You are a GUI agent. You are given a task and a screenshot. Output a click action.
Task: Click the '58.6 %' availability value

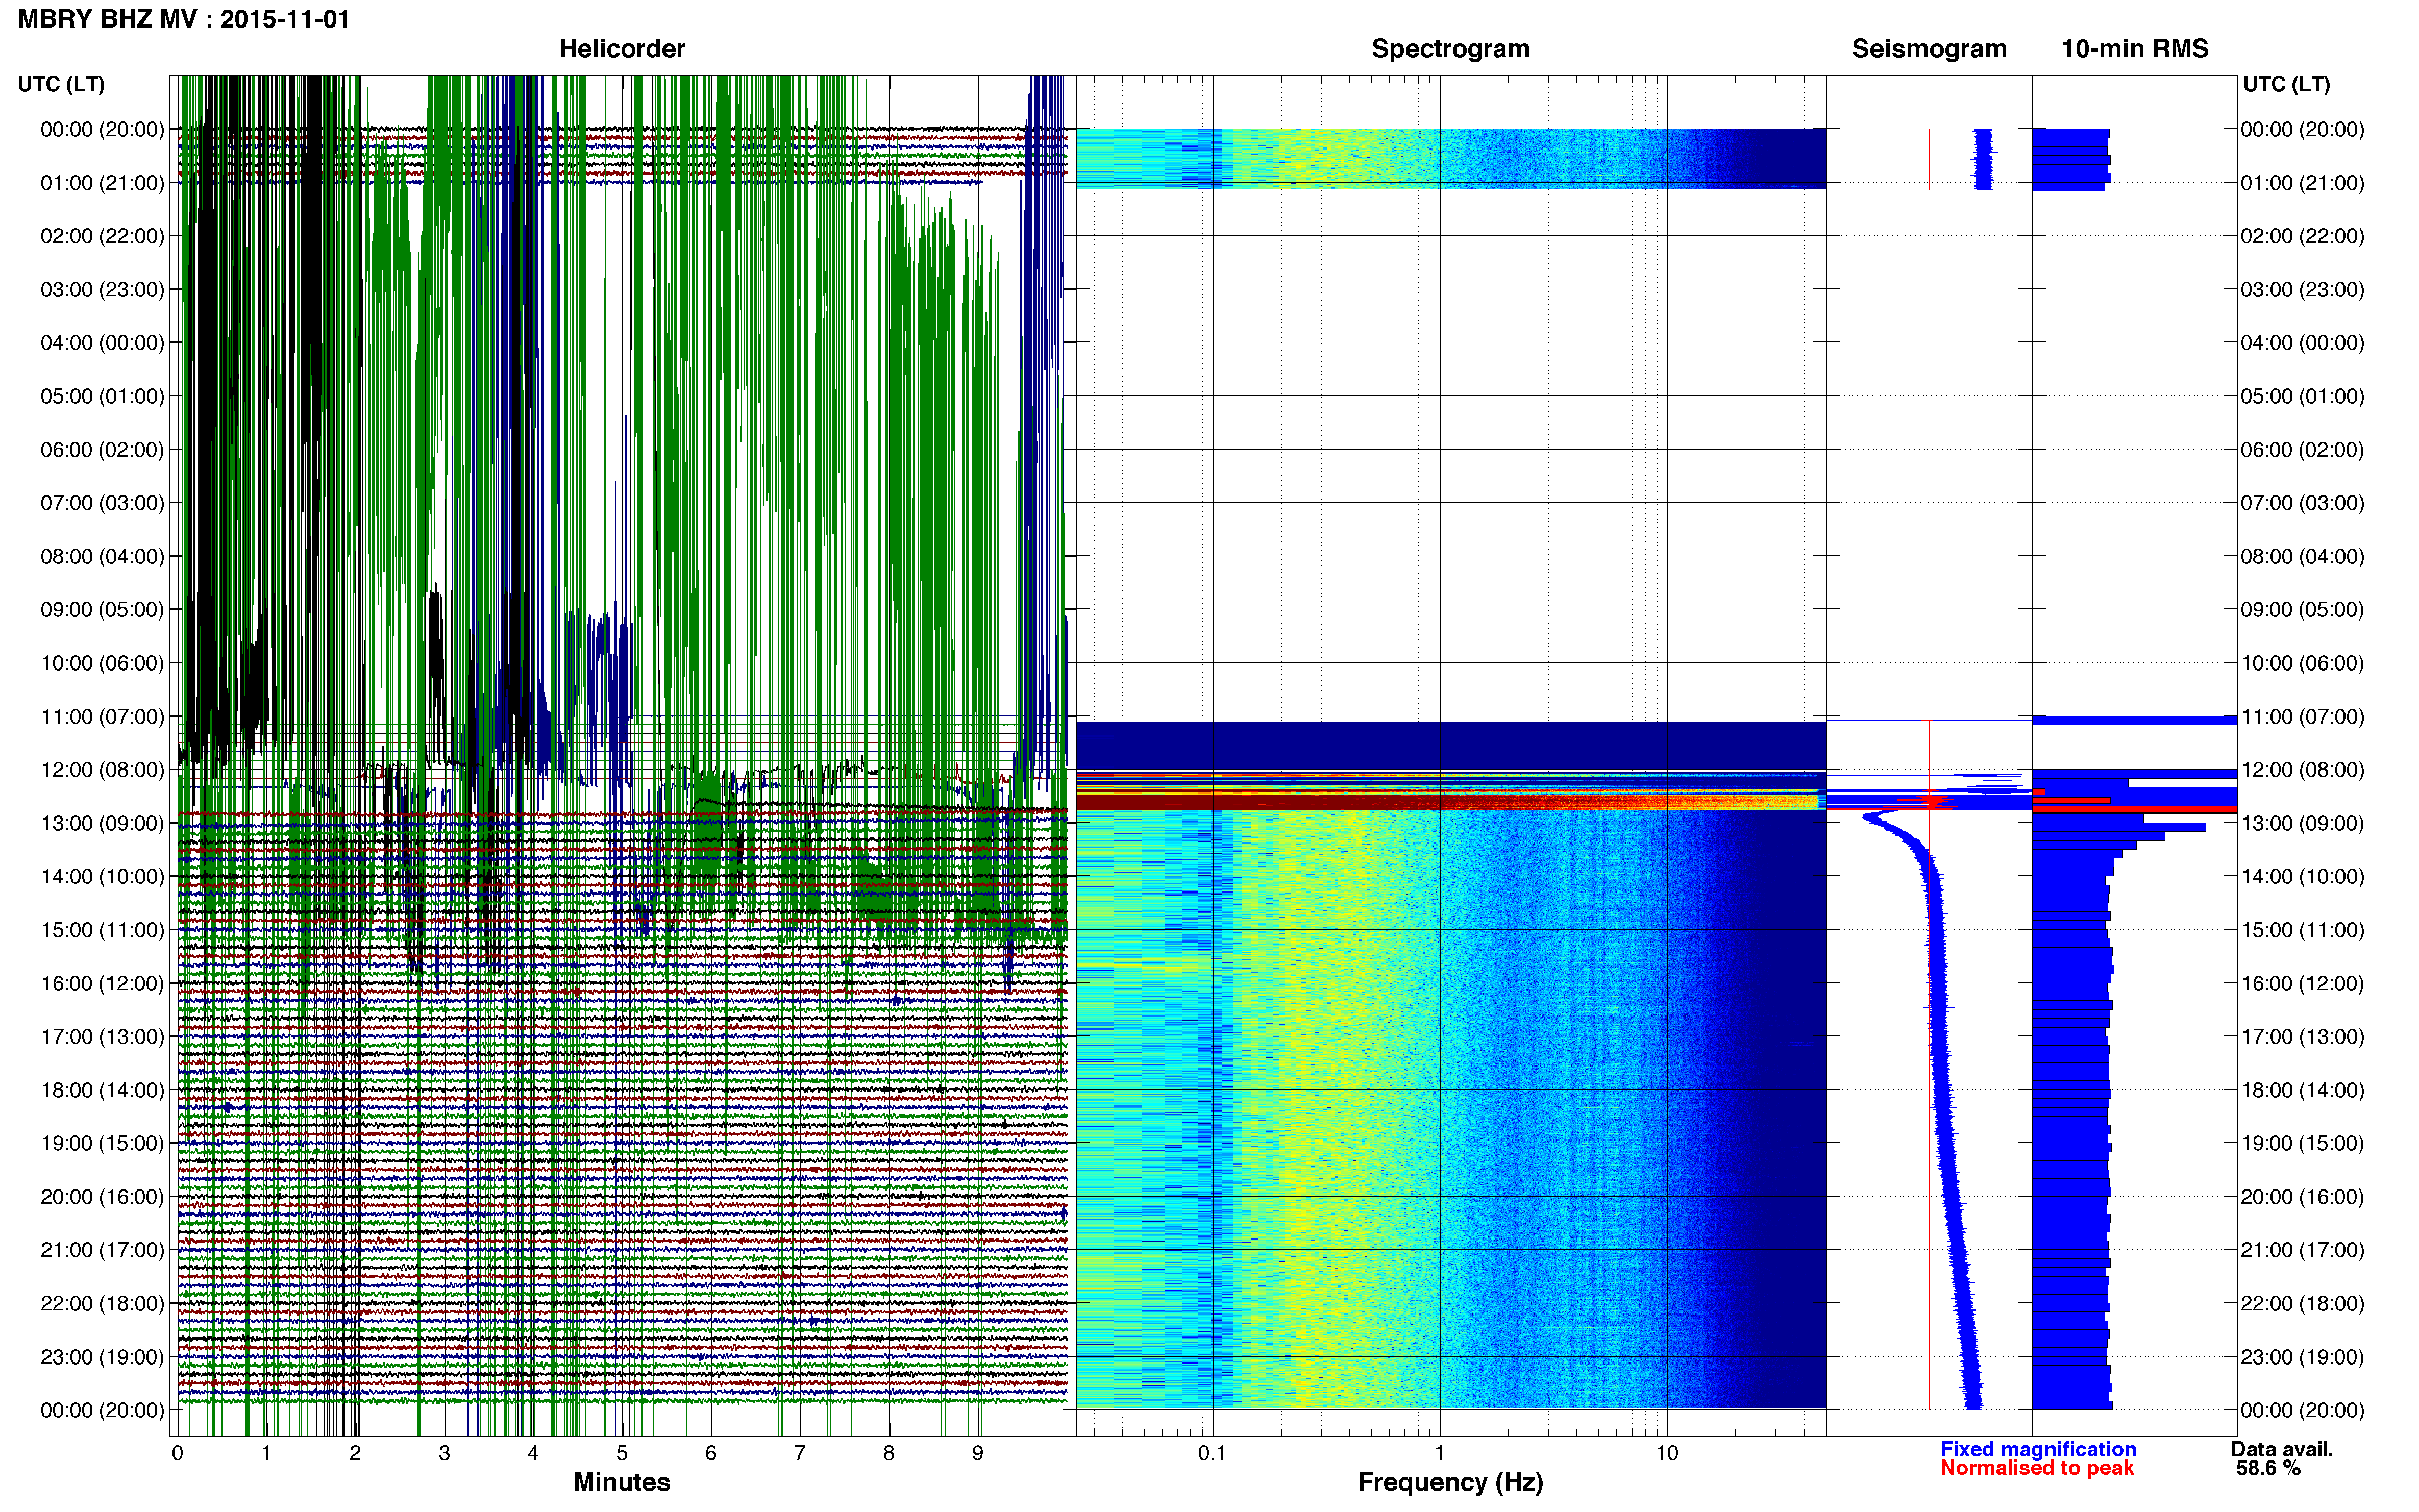pos(2268,1468)
